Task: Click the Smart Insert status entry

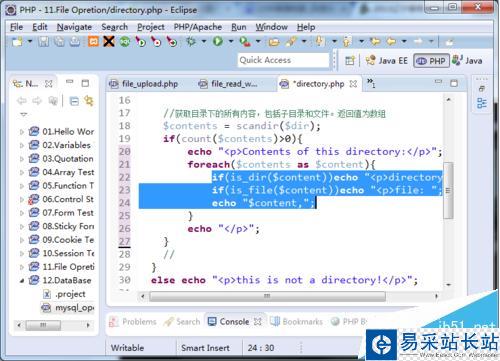Action: pos(205,348)
